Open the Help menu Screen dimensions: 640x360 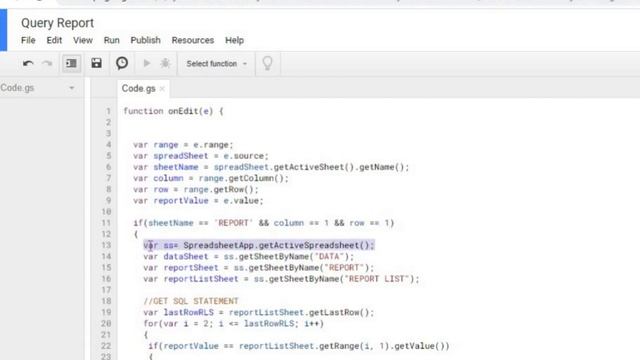click(x=234, y=40)
